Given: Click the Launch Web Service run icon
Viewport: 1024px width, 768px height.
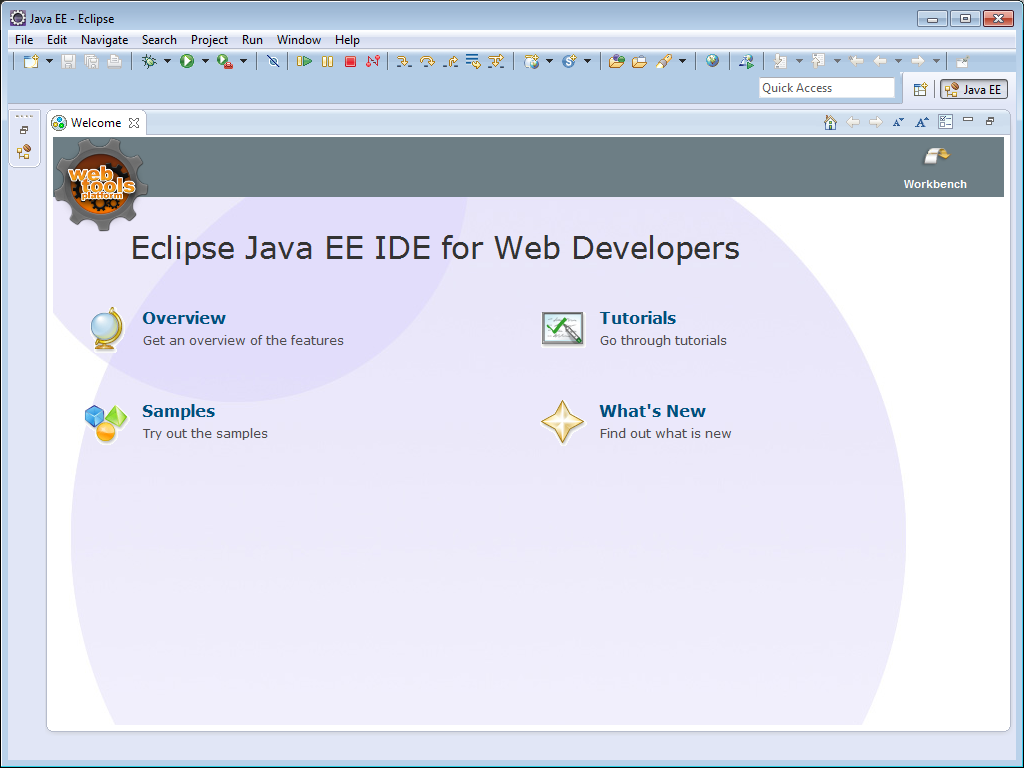Looking at the screenshot, I should coord(746,61).
